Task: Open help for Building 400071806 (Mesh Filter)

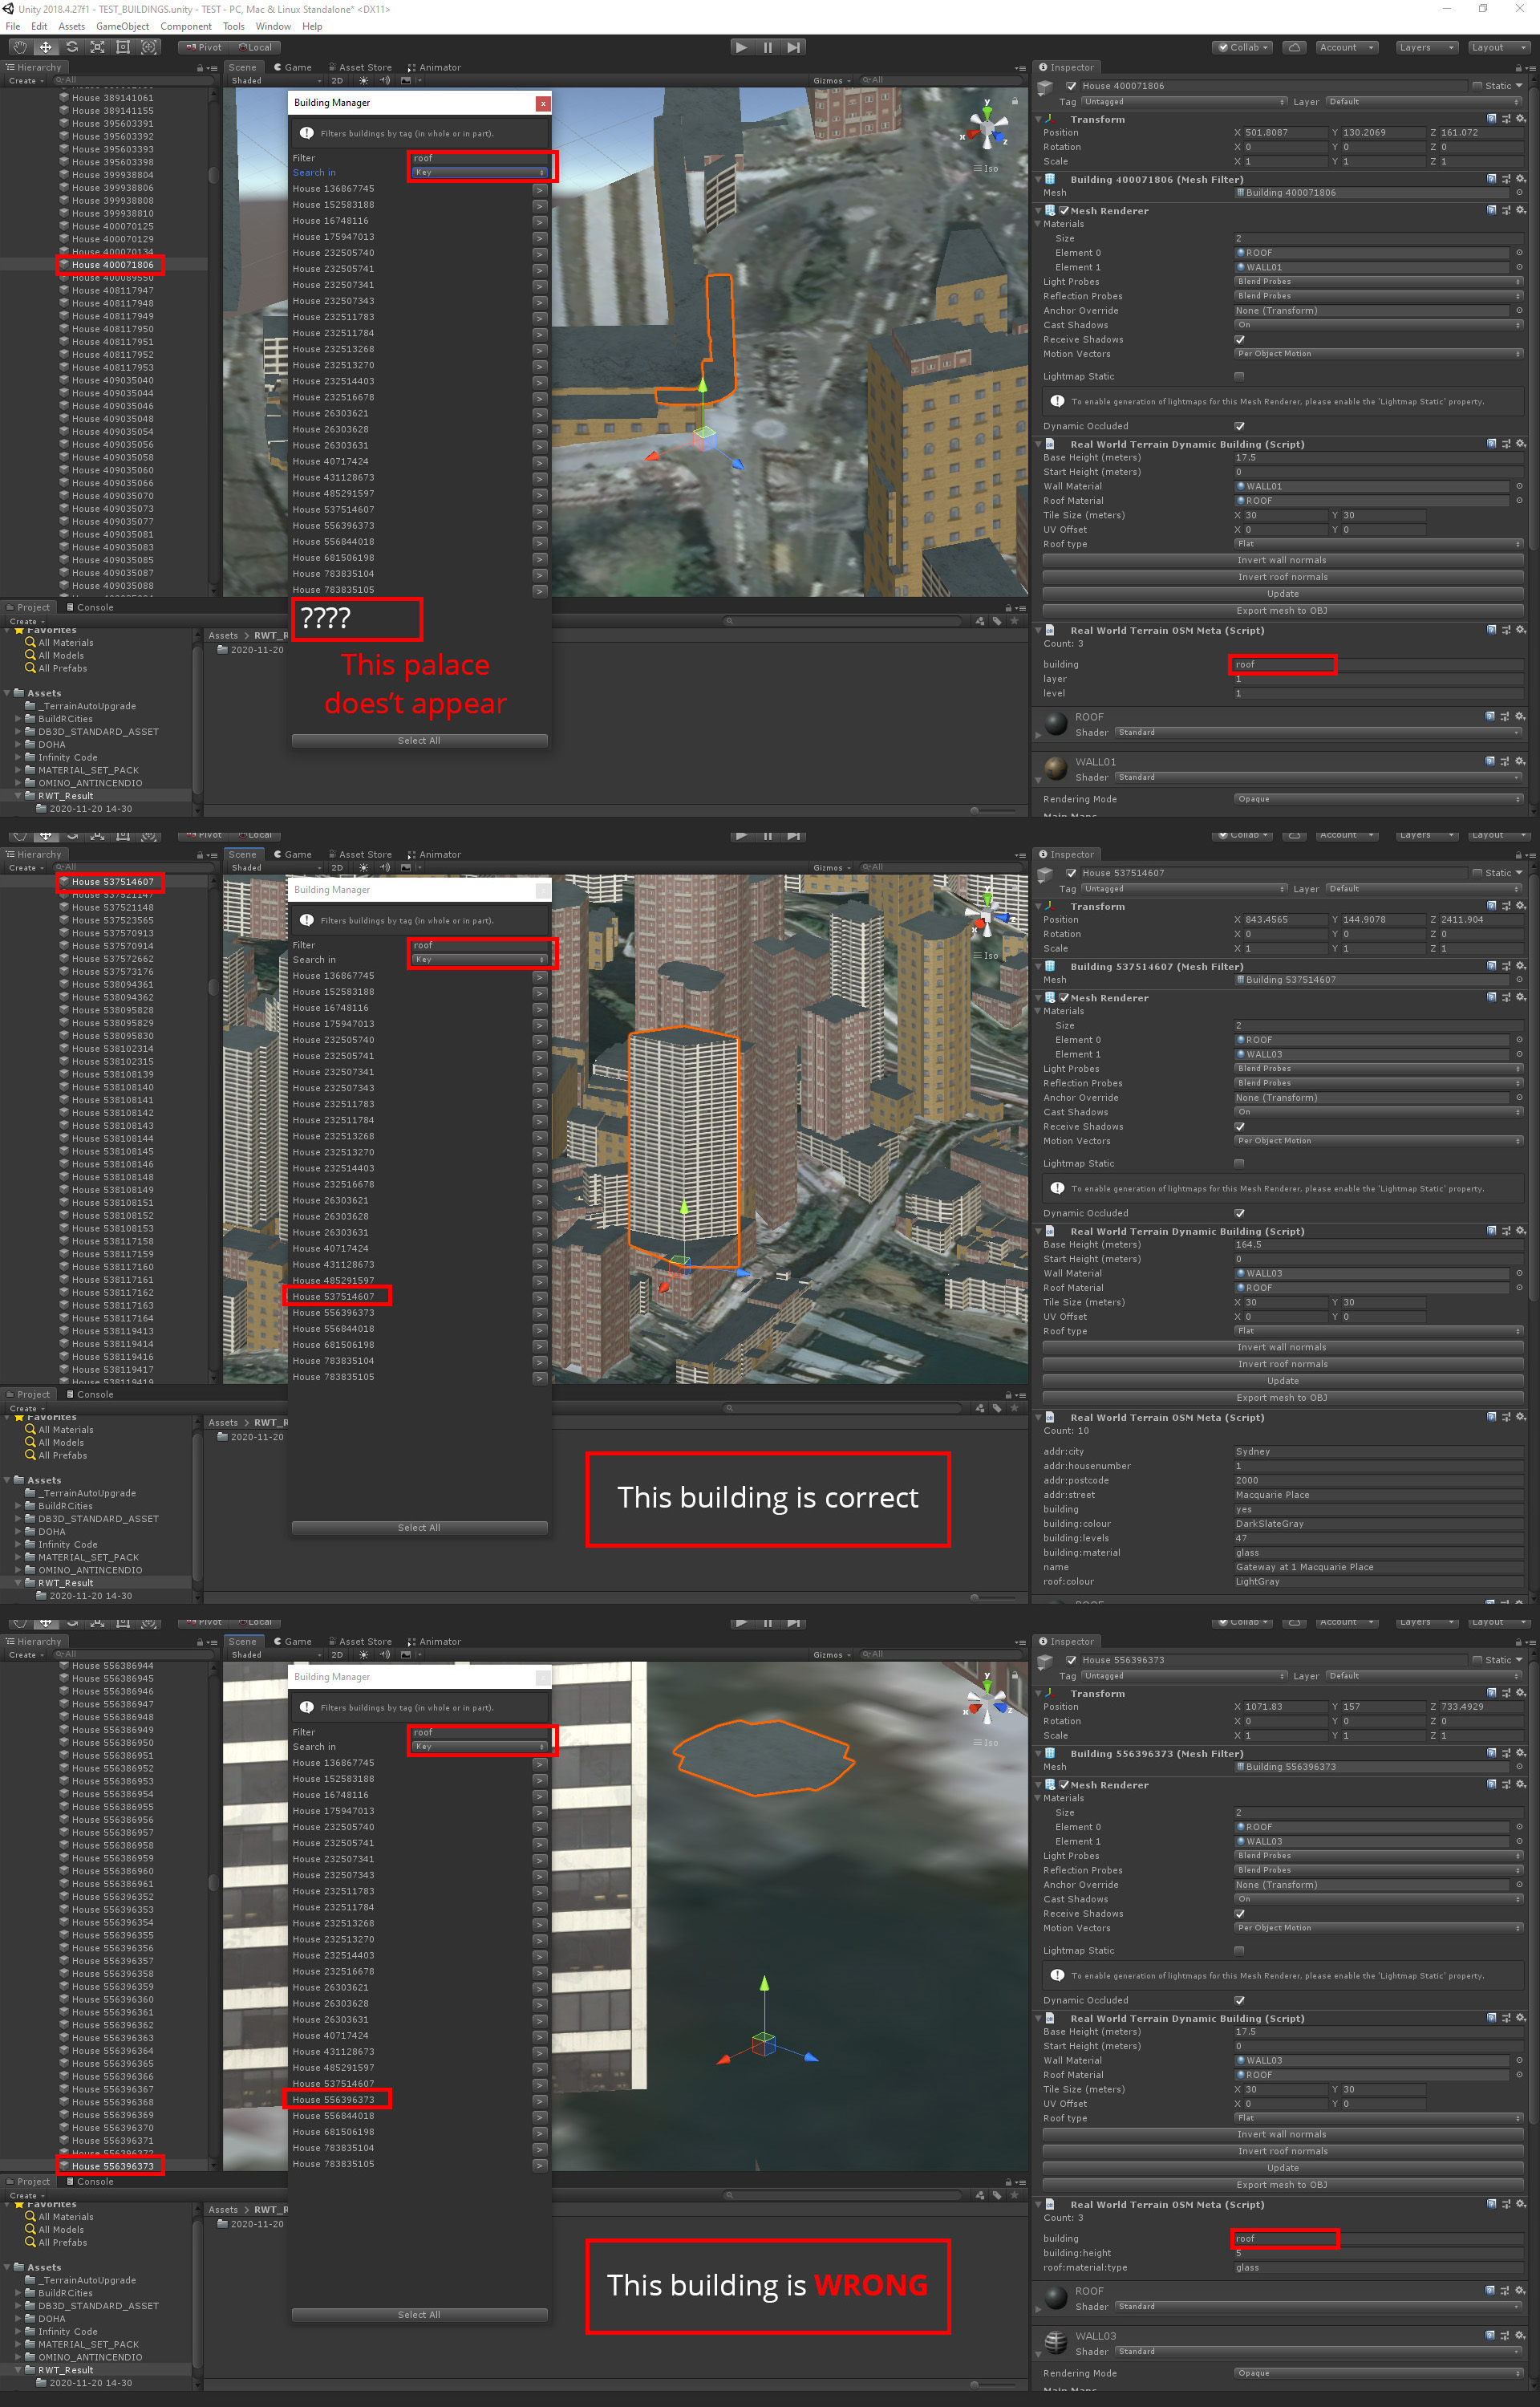Action: click(x=1492, y=179)
